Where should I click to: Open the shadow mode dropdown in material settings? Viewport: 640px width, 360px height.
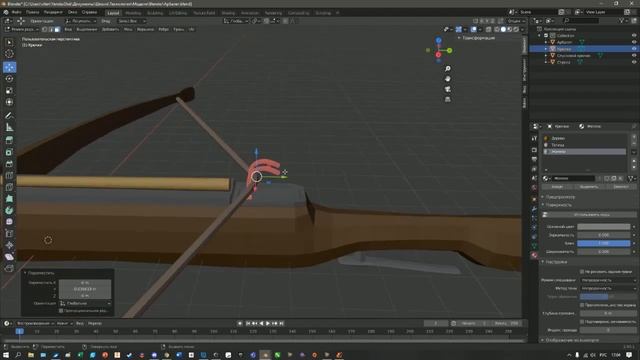point(608,288)
